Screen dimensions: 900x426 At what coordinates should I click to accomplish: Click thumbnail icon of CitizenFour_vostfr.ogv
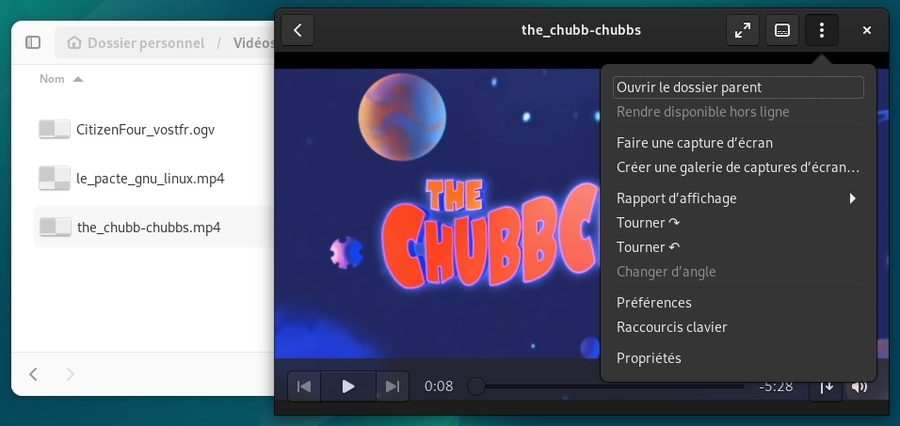[x=55, y=130]
